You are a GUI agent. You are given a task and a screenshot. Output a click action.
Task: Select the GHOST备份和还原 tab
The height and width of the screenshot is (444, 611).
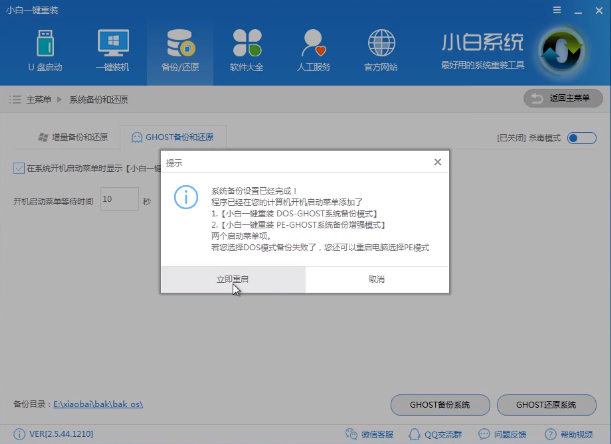172,136
